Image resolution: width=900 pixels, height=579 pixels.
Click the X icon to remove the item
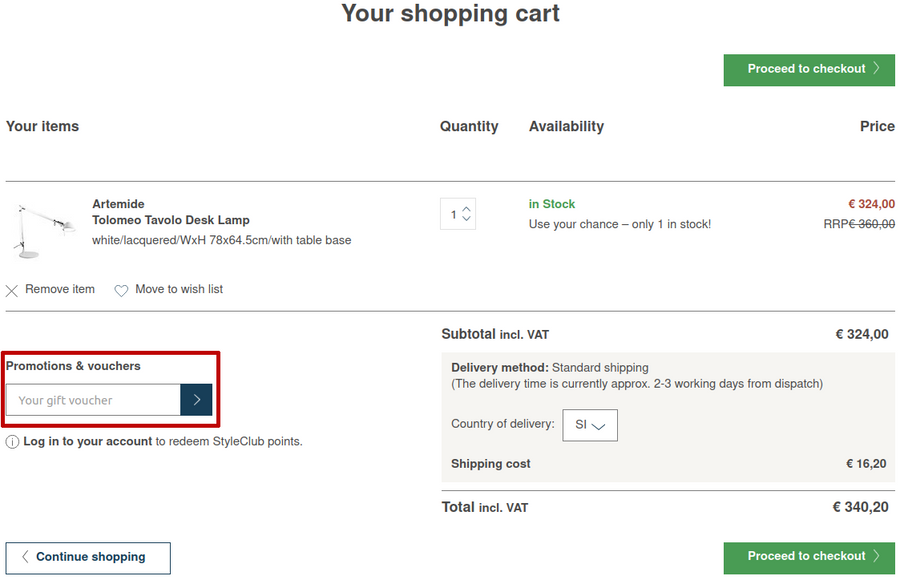(12, 291)
